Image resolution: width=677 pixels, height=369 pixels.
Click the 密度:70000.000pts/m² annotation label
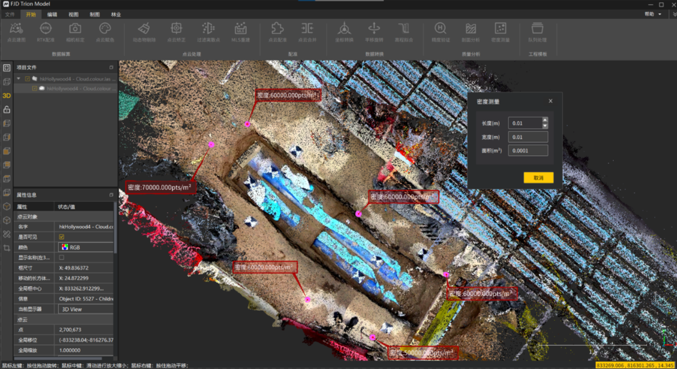[160, 187]
